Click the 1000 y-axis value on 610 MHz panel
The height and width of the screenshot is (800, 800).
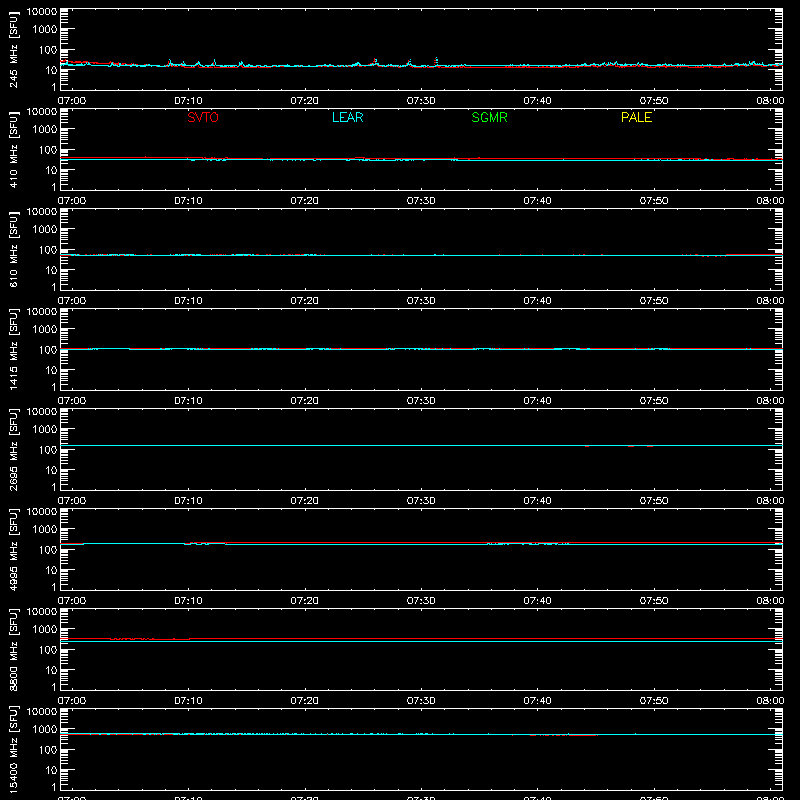[x=45, y=230]
